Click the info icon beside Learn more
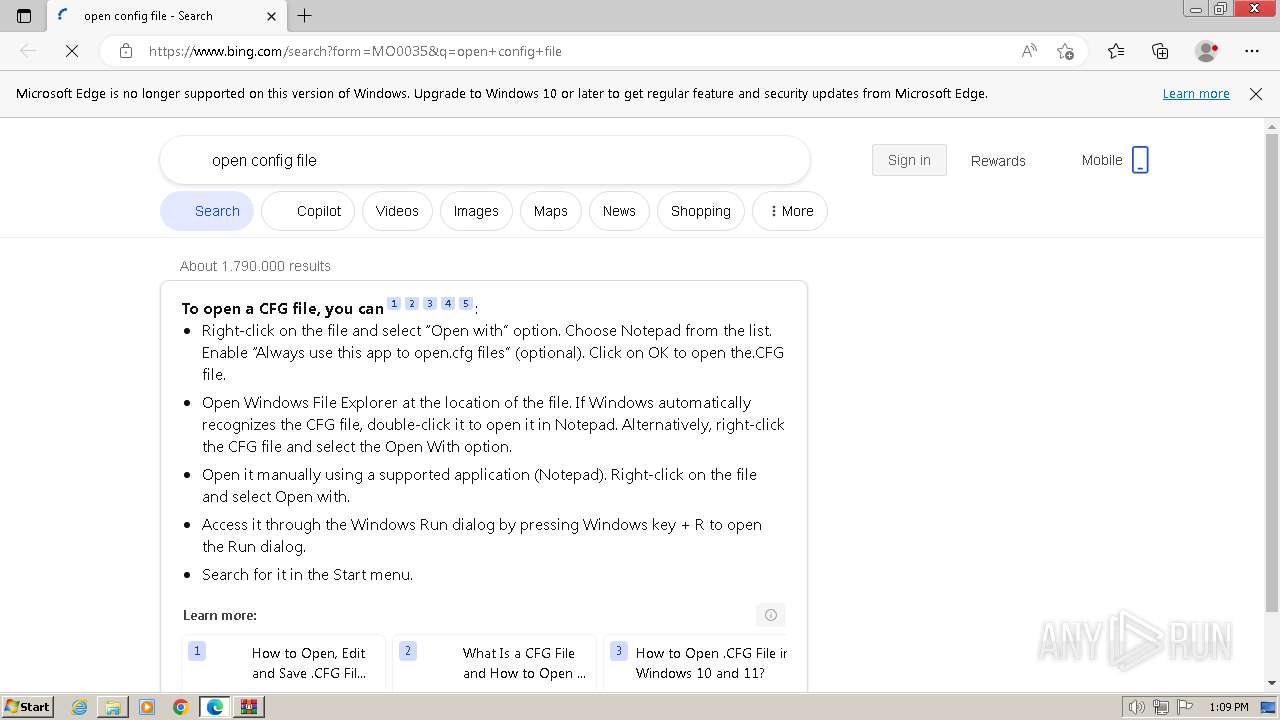The width and height of the screenshot is (1280, 720). click(771, 615)
